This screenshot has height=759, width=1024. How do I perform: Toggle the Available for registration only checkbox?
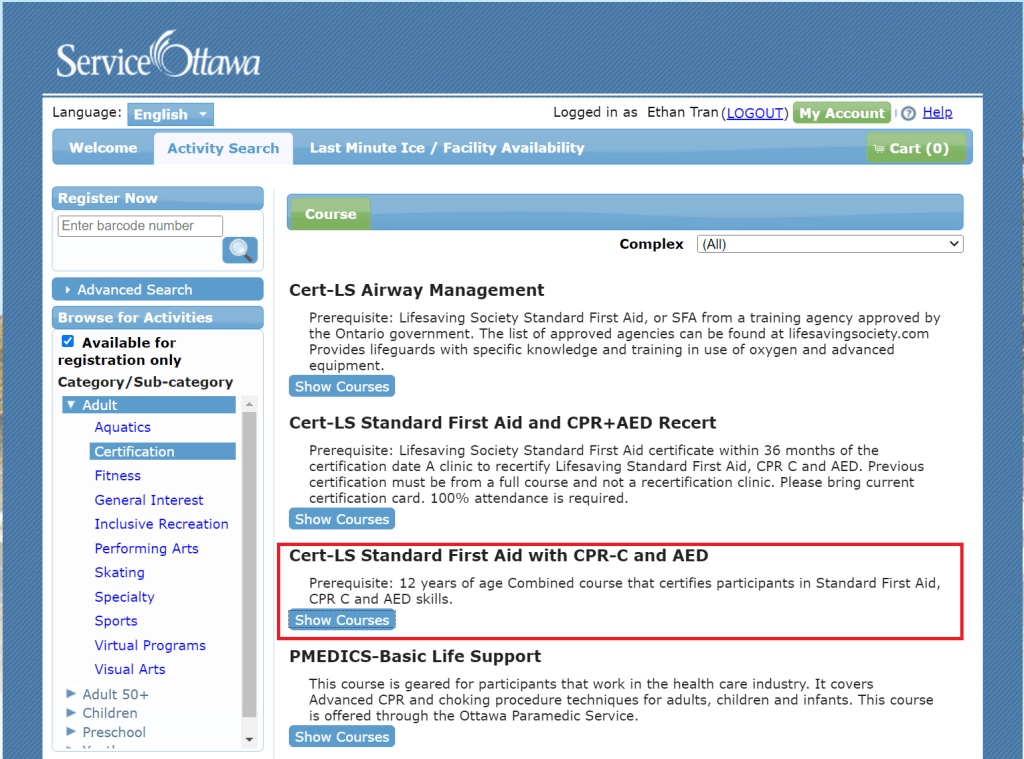68,342
